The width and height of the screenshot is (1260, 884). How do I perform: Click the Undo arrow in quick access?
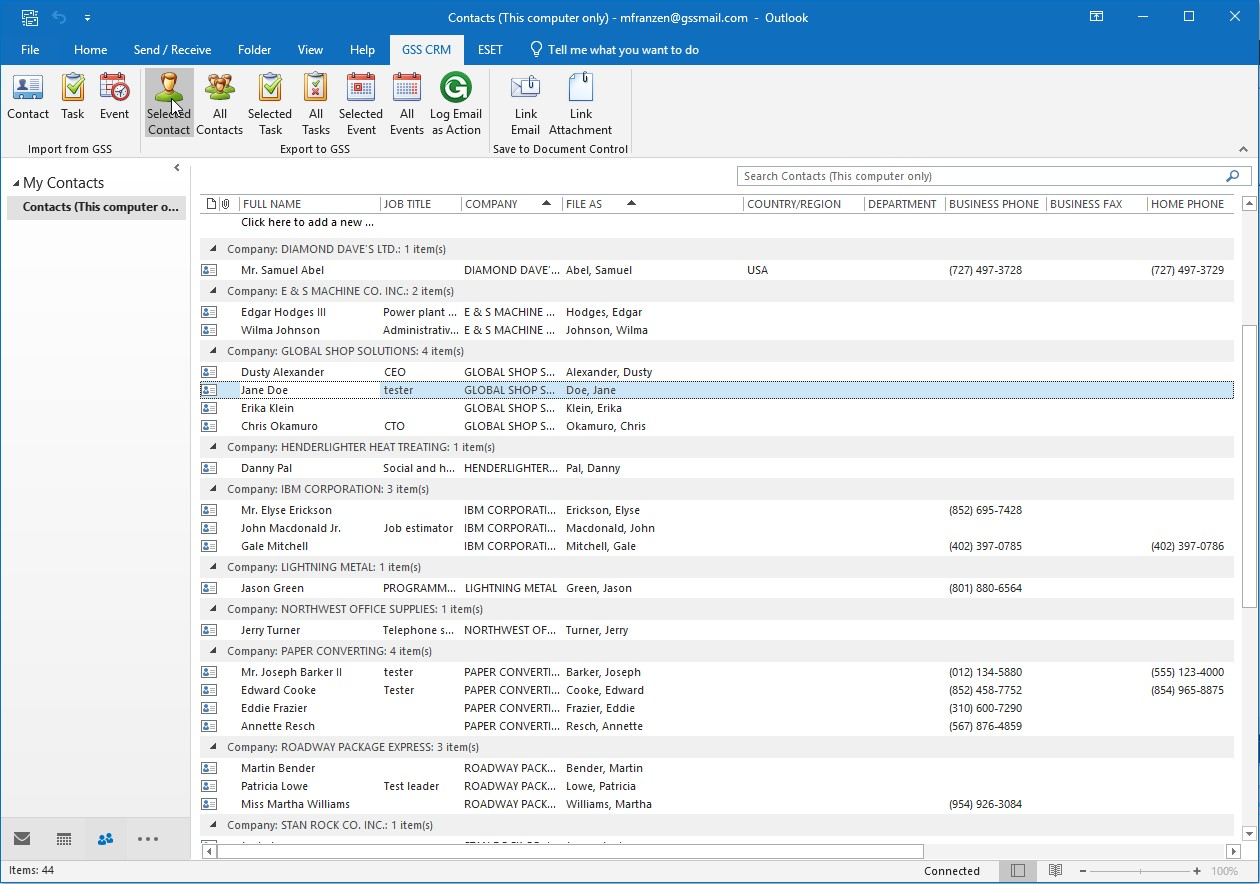tap(58, 17)
